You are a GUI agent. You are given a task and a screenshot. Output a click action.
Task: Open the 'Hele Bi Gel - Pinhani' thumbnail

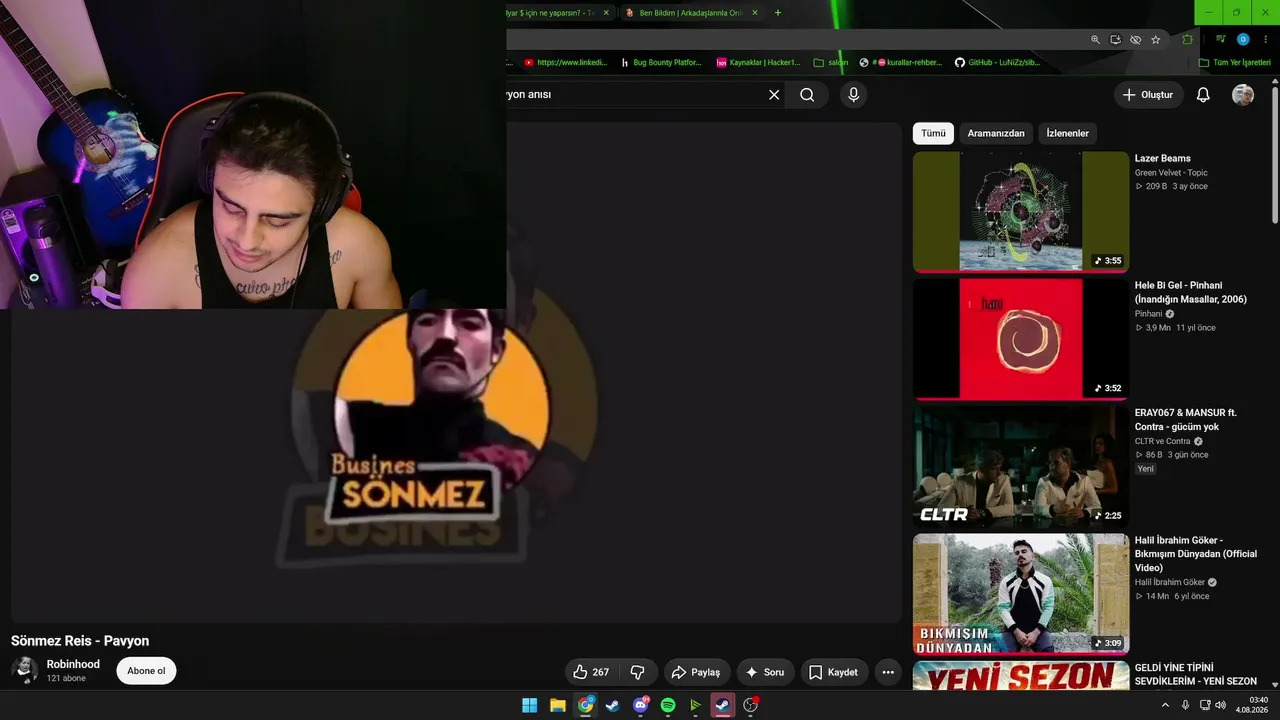tap(1021, 339)
